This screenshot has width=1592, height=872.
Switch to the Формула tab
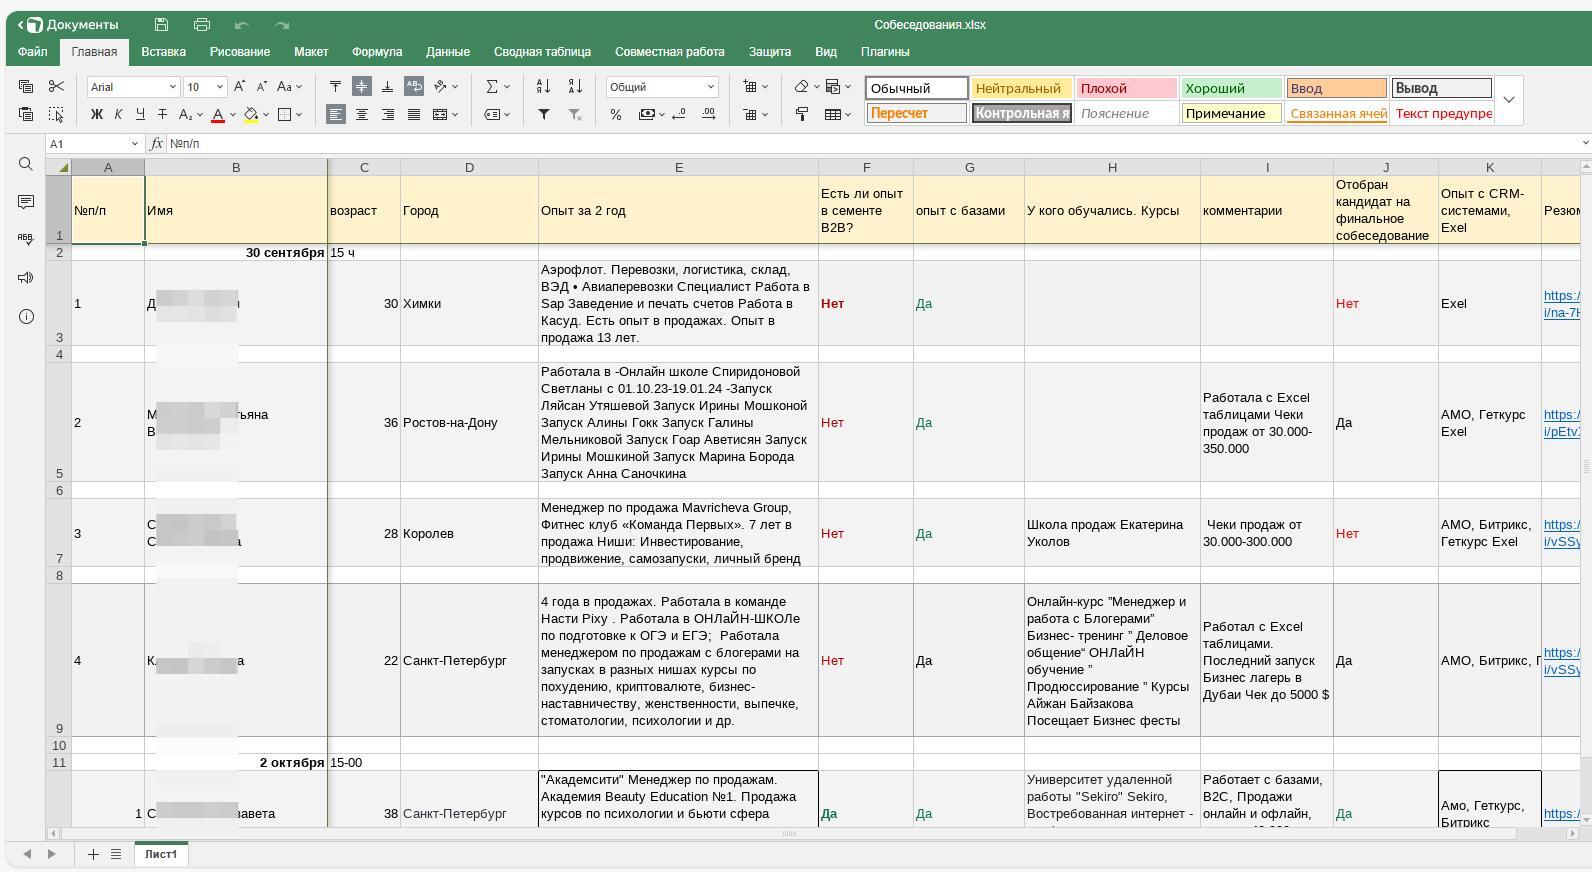[377, 52]
